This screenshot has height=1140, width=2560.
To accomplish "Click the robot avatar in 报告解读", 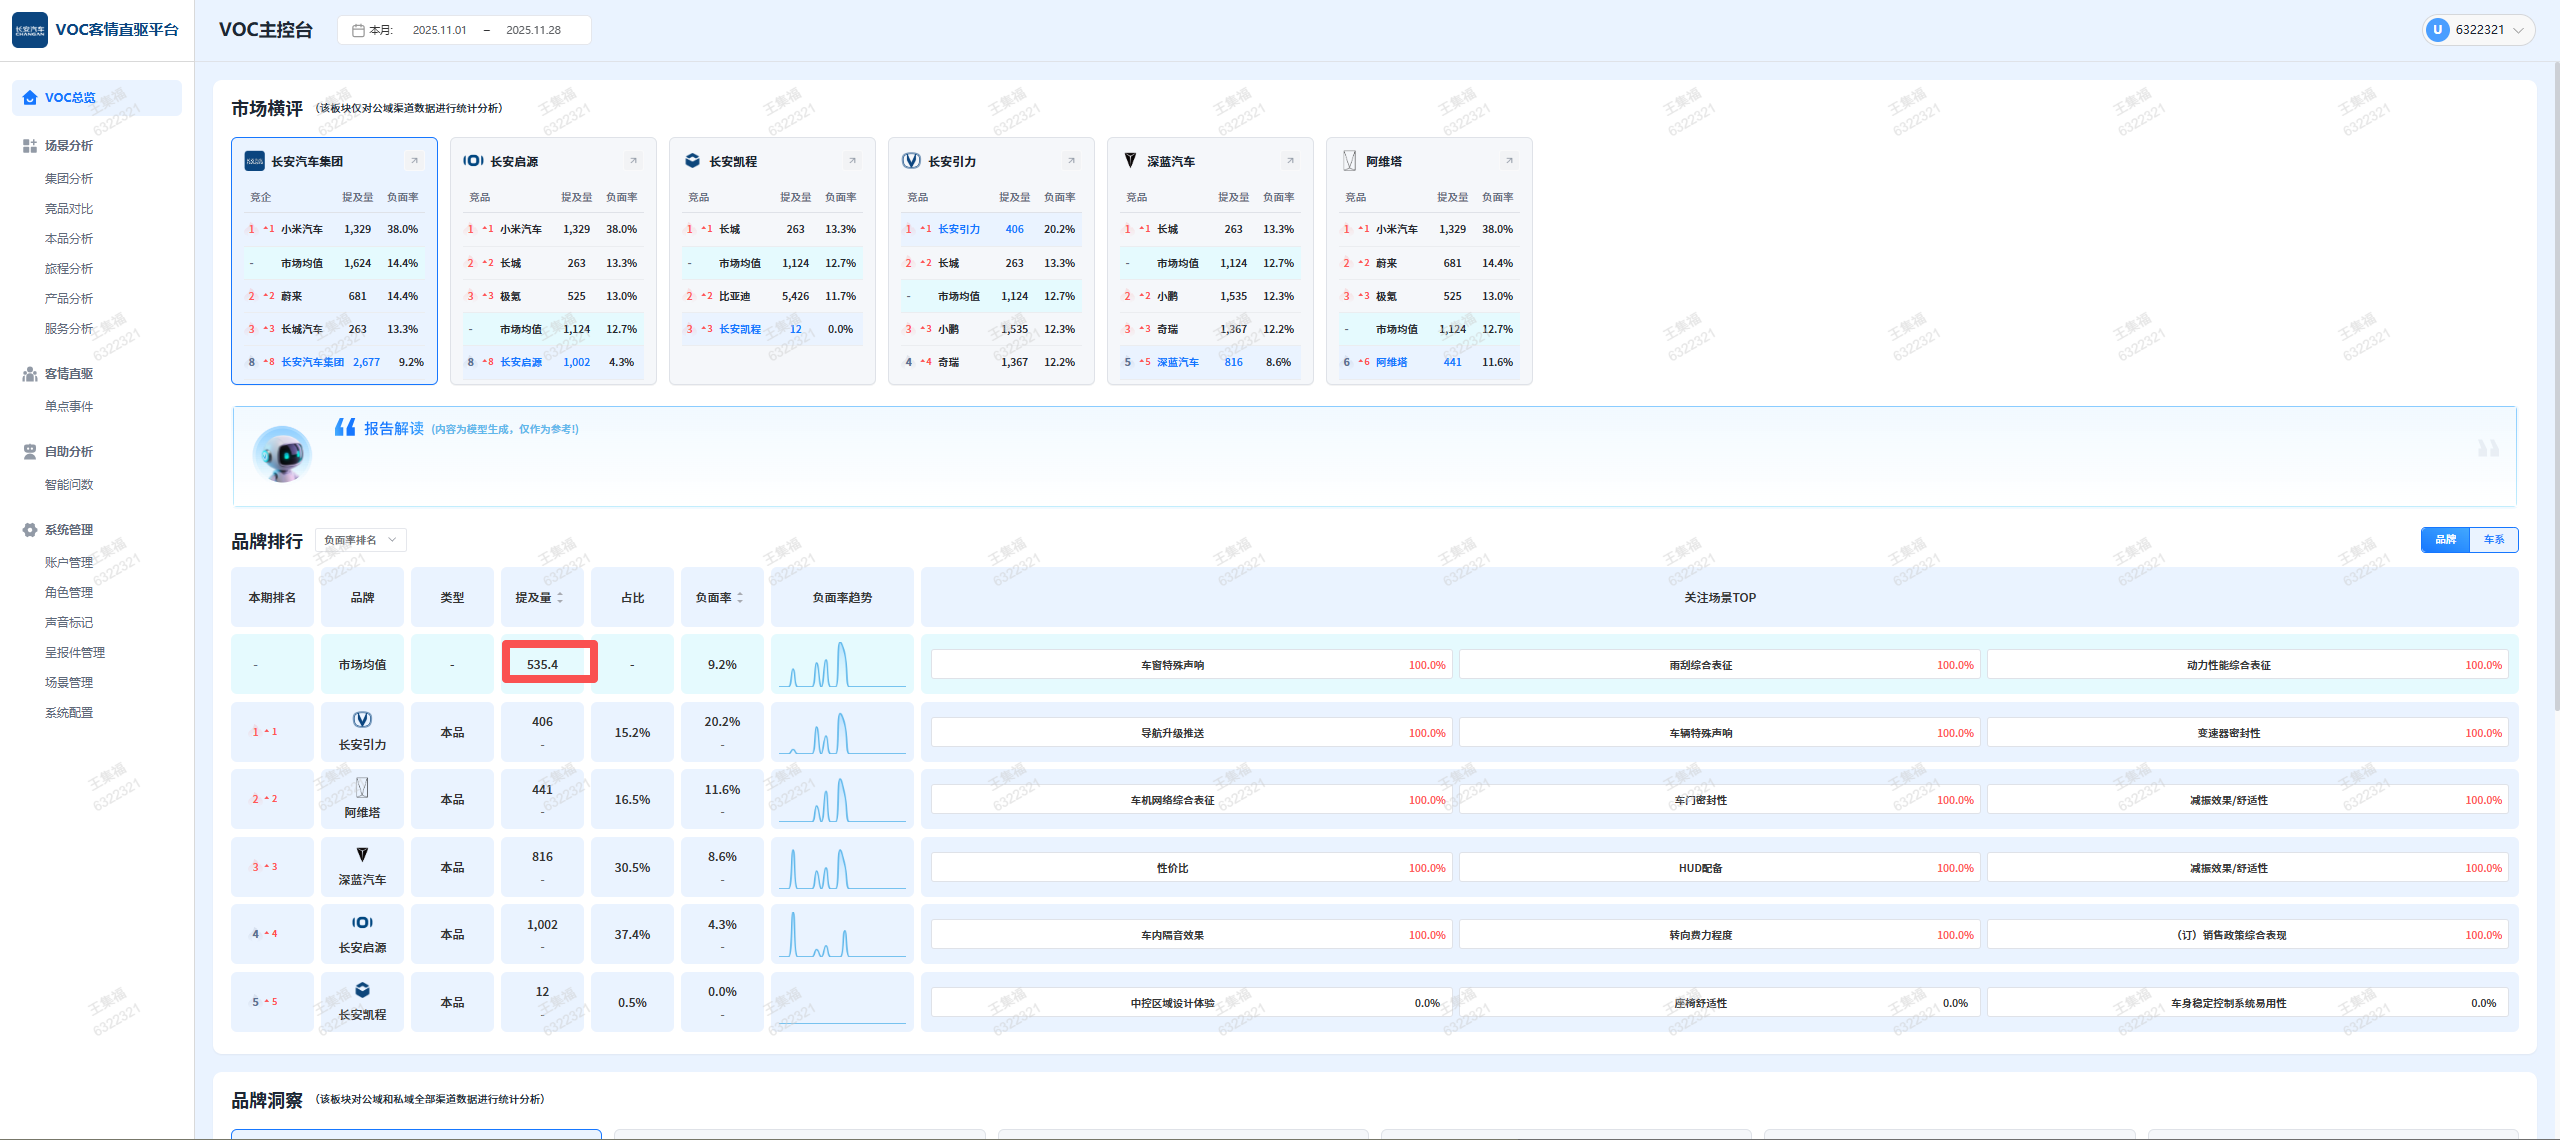I will pos(283,455).
